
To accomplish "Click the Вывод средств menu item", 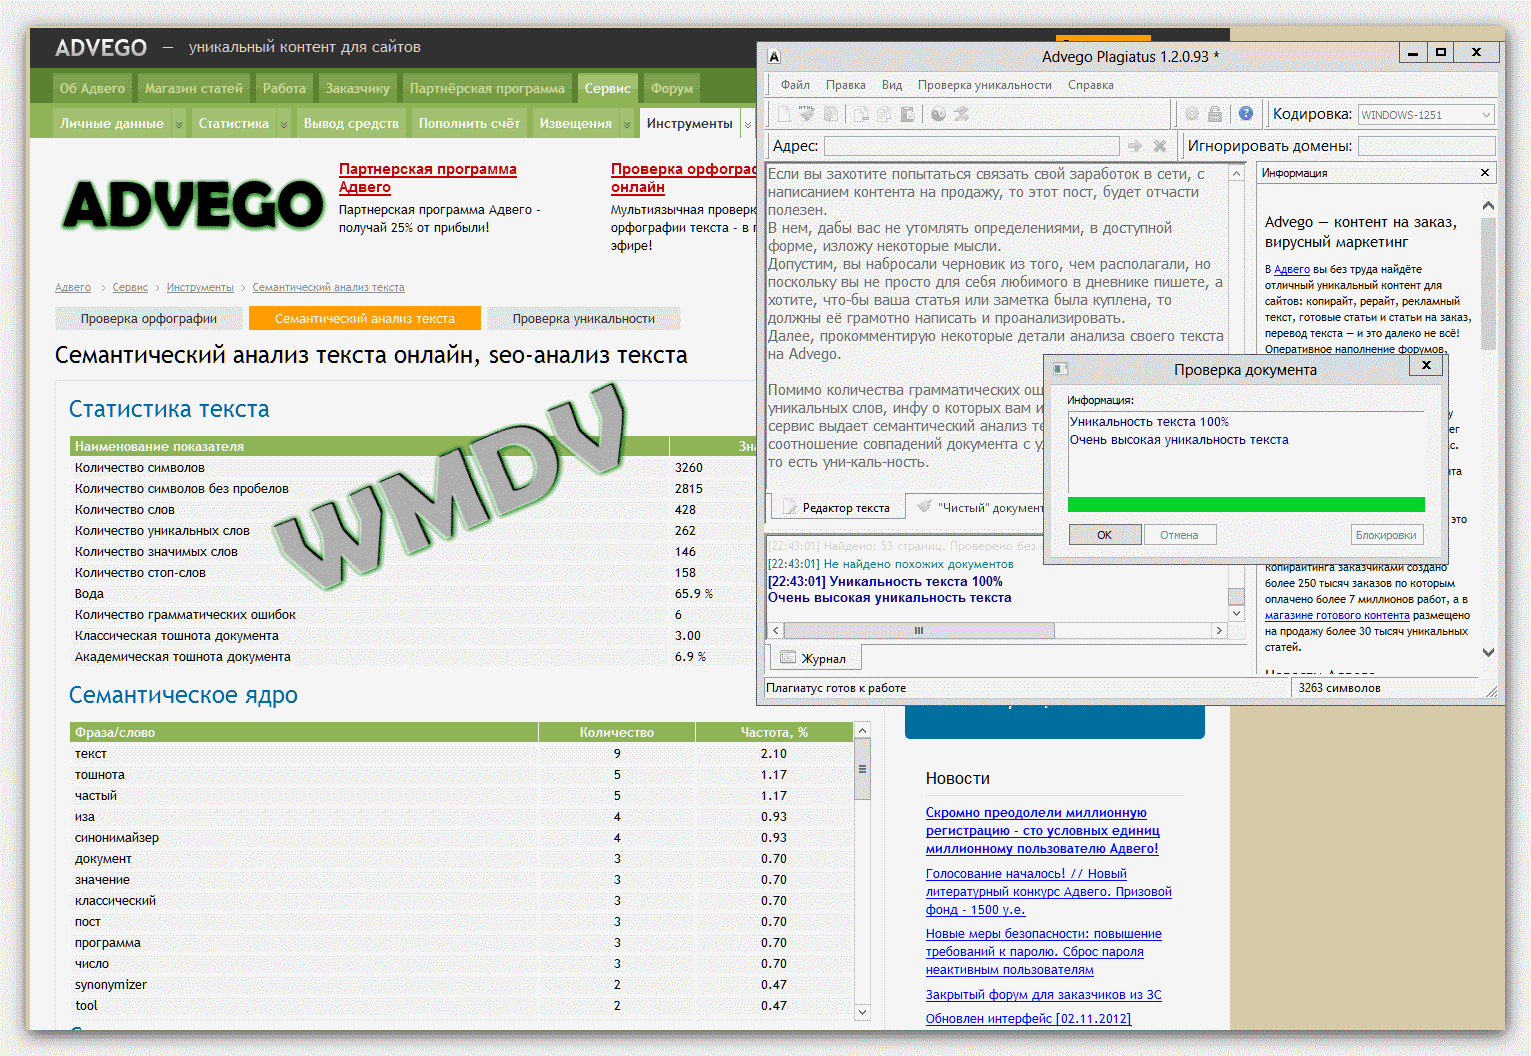I will 351,124.
